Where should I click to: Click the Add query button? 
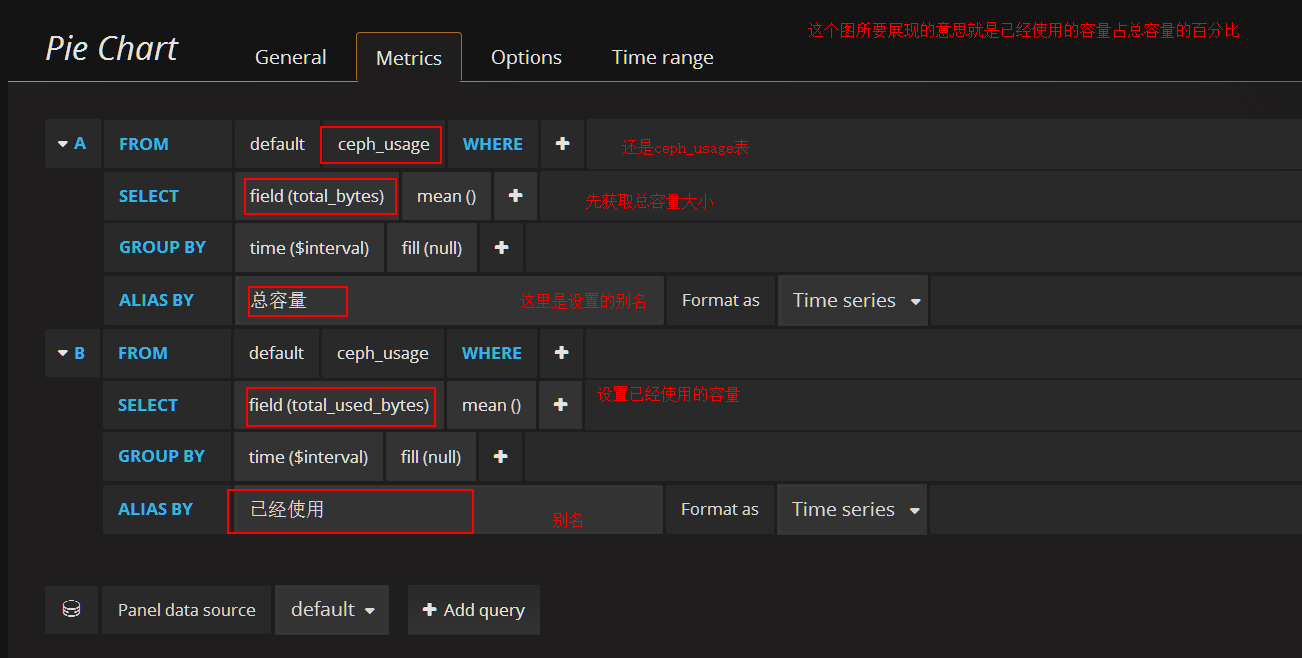474,610
